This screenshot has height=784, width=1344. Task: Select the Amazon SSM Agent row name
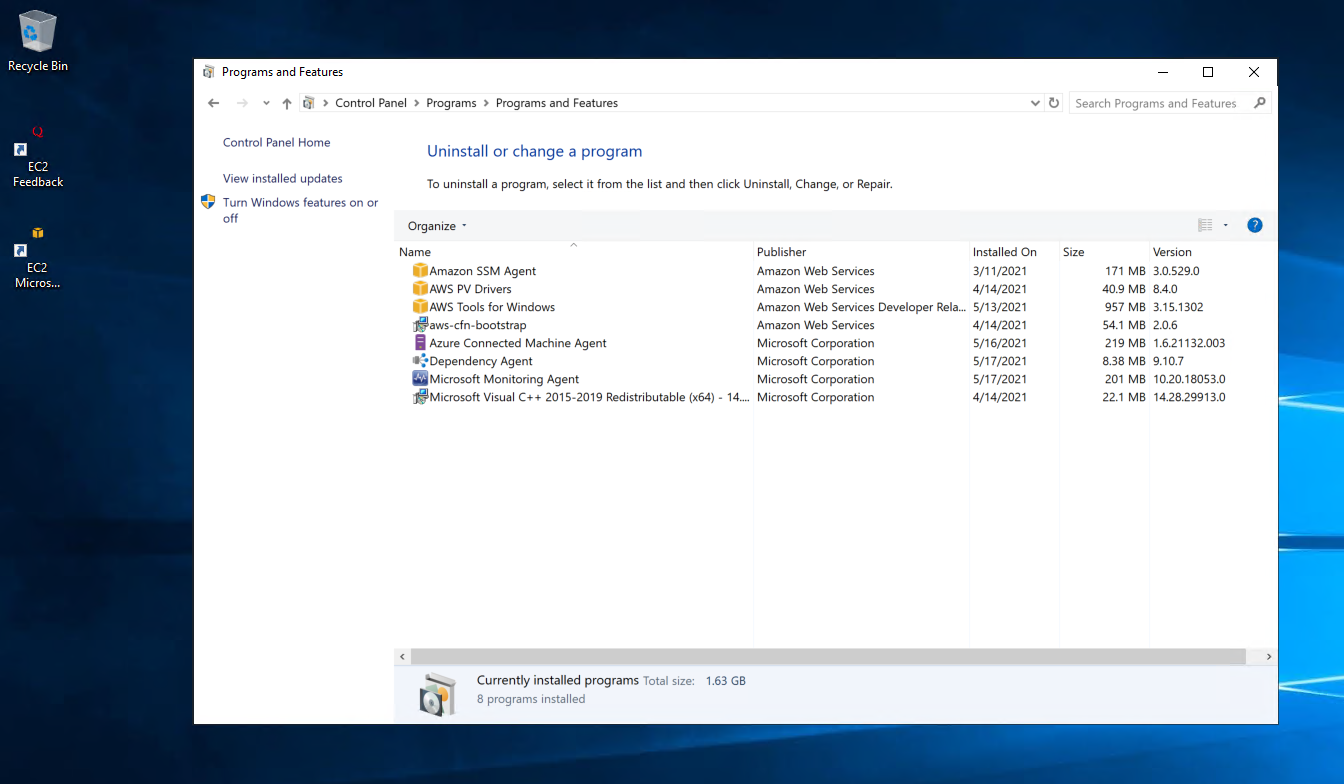(x=483, y=271)
